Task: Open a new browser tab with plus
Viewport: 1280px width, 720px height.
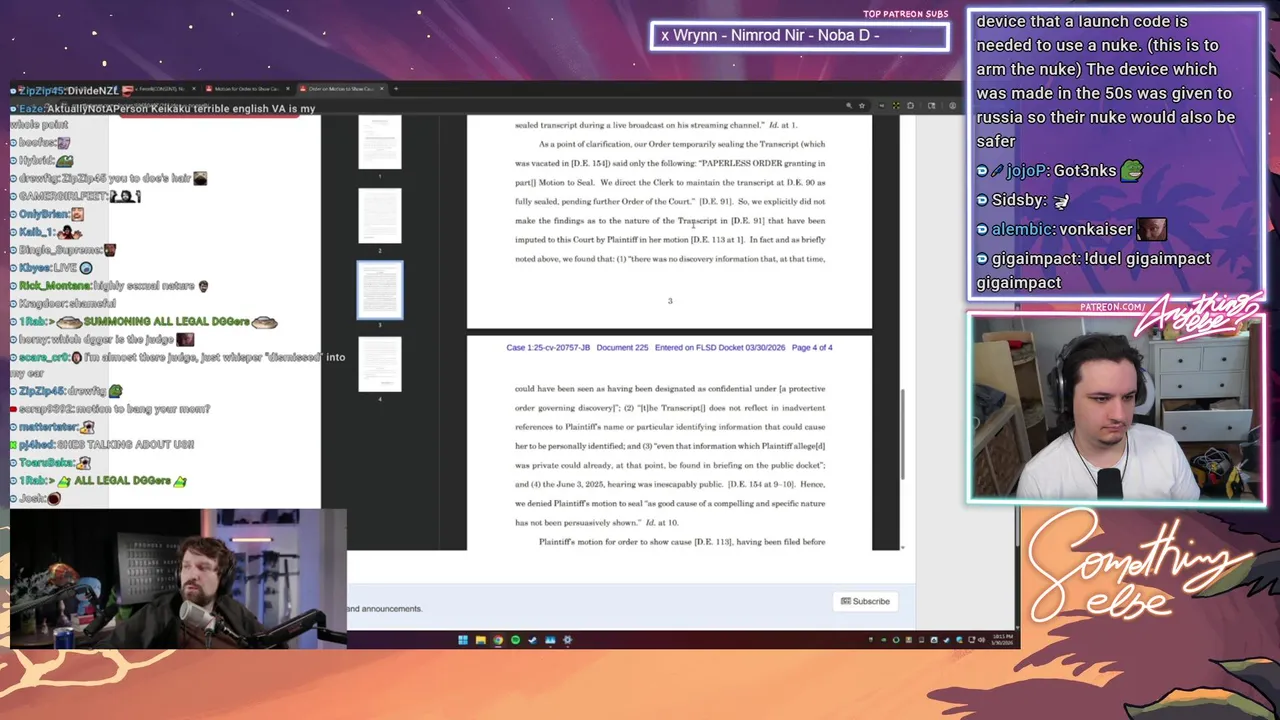Action: (395, 89)
